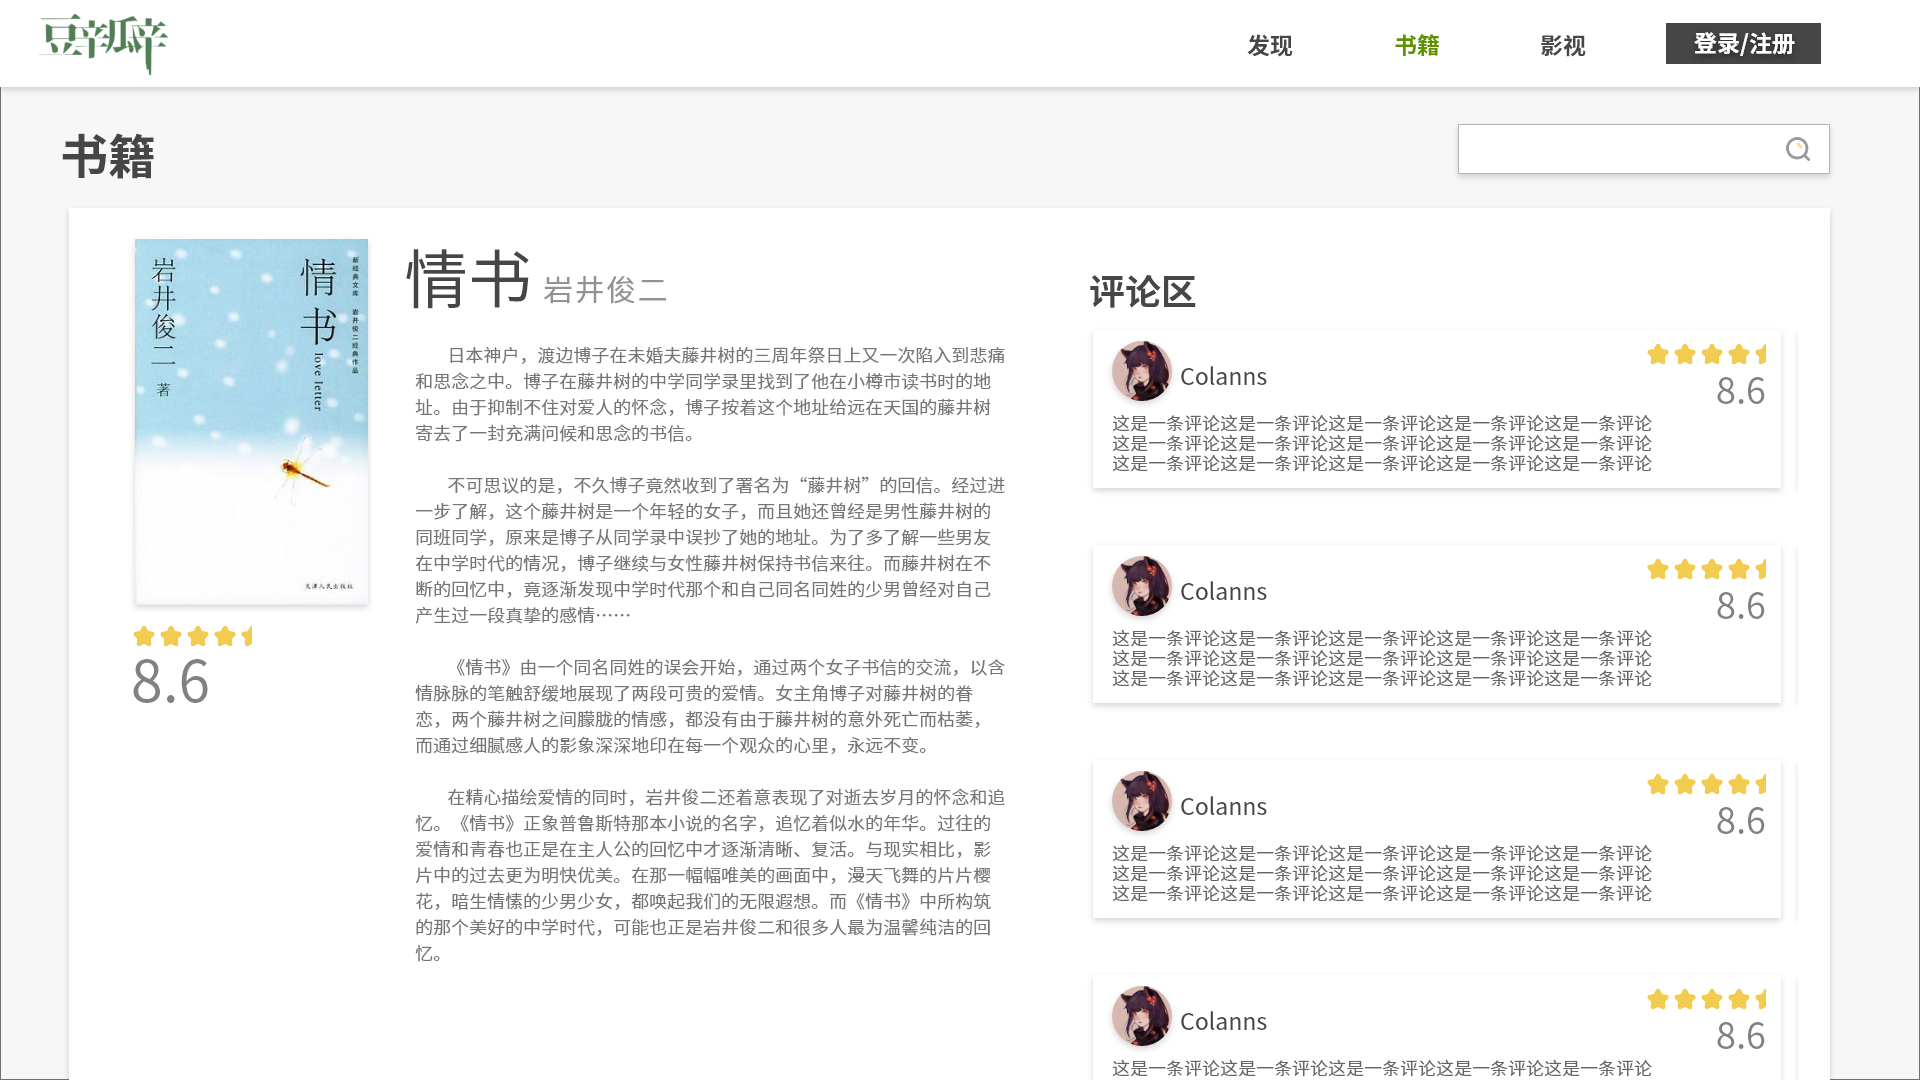Click second comment's Colanns avatar

pyautogui.click(x=1141, y=586)
